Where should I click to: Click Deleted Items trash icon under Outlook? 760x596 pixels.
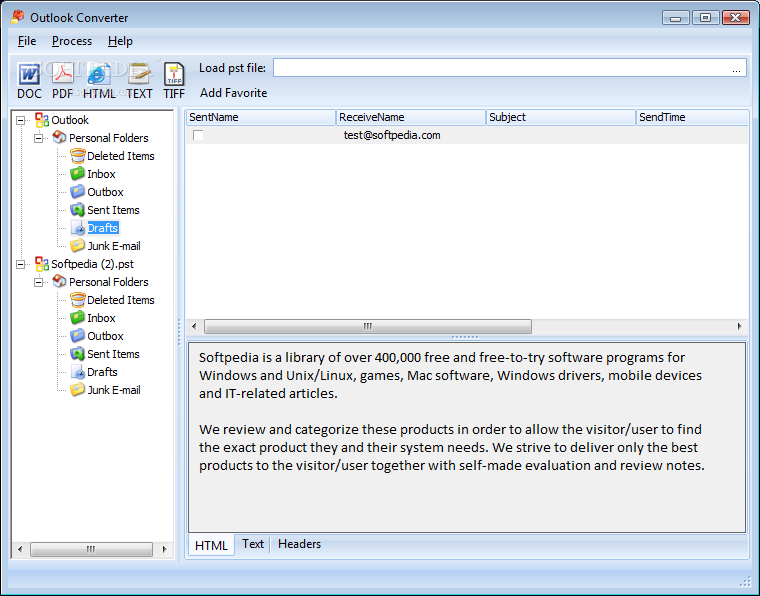(x=78, y=156)
